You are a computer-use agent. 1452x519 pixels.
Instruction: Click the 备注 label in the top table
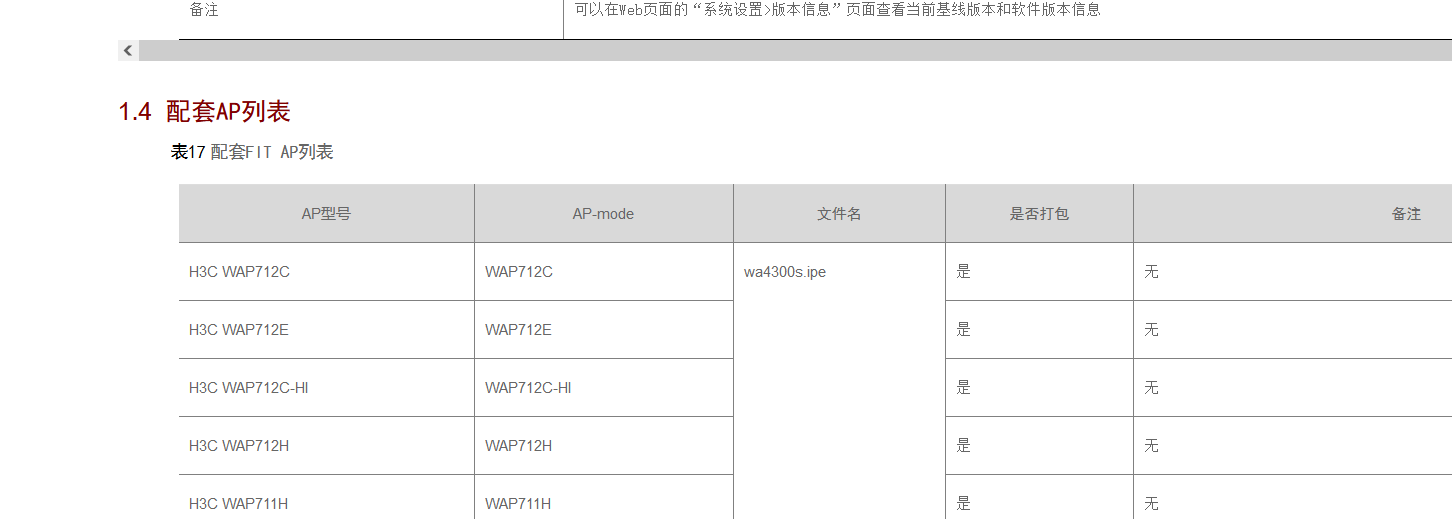204,10
